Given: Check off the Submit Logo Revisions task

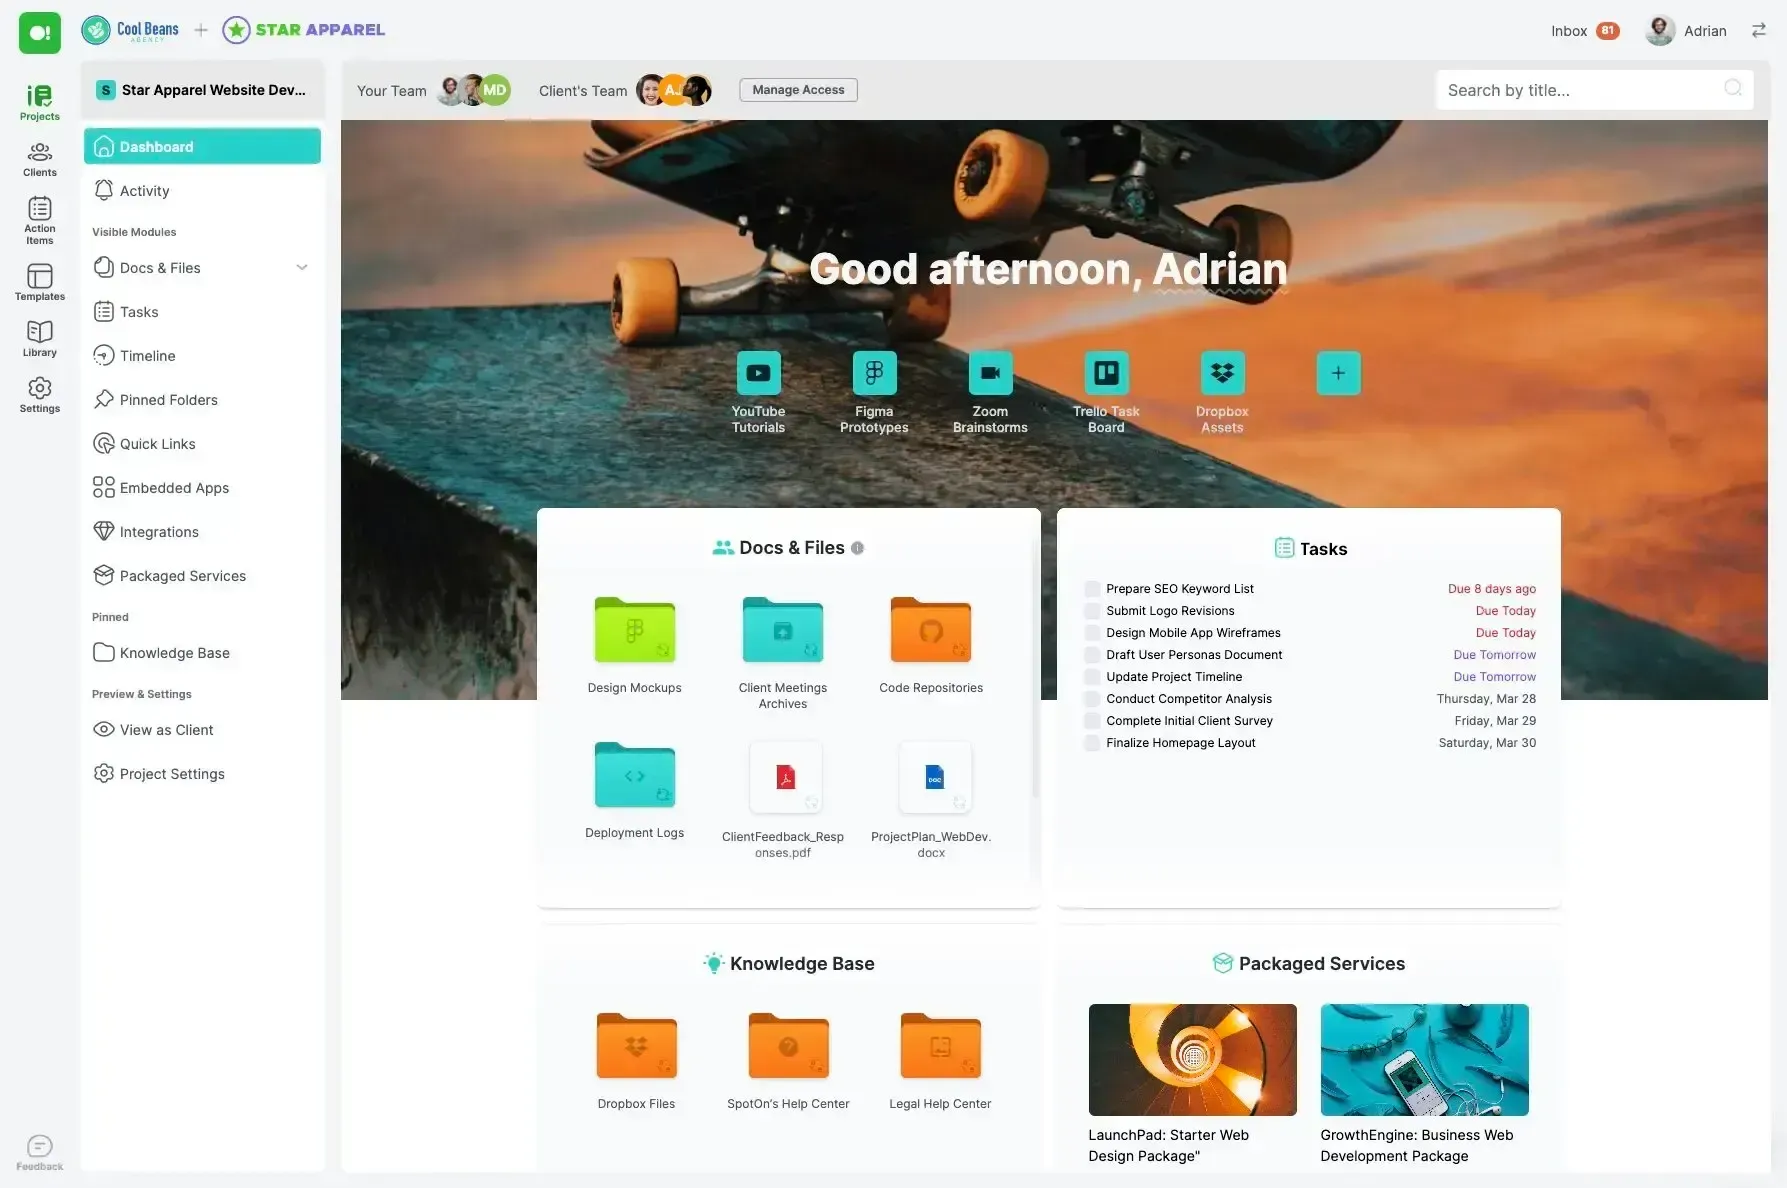Looking at the screenshot, I should (x=1093, y=611).
